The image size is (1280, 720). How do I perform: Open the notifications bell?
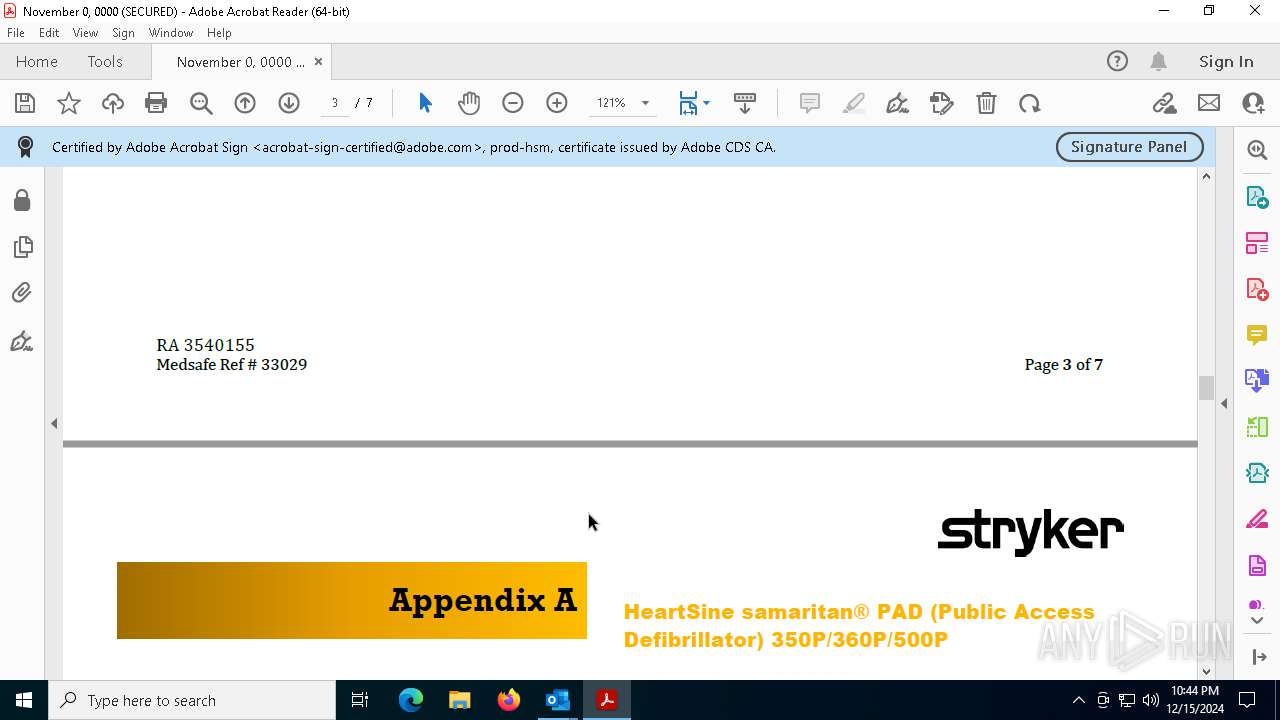(1159, 61)
